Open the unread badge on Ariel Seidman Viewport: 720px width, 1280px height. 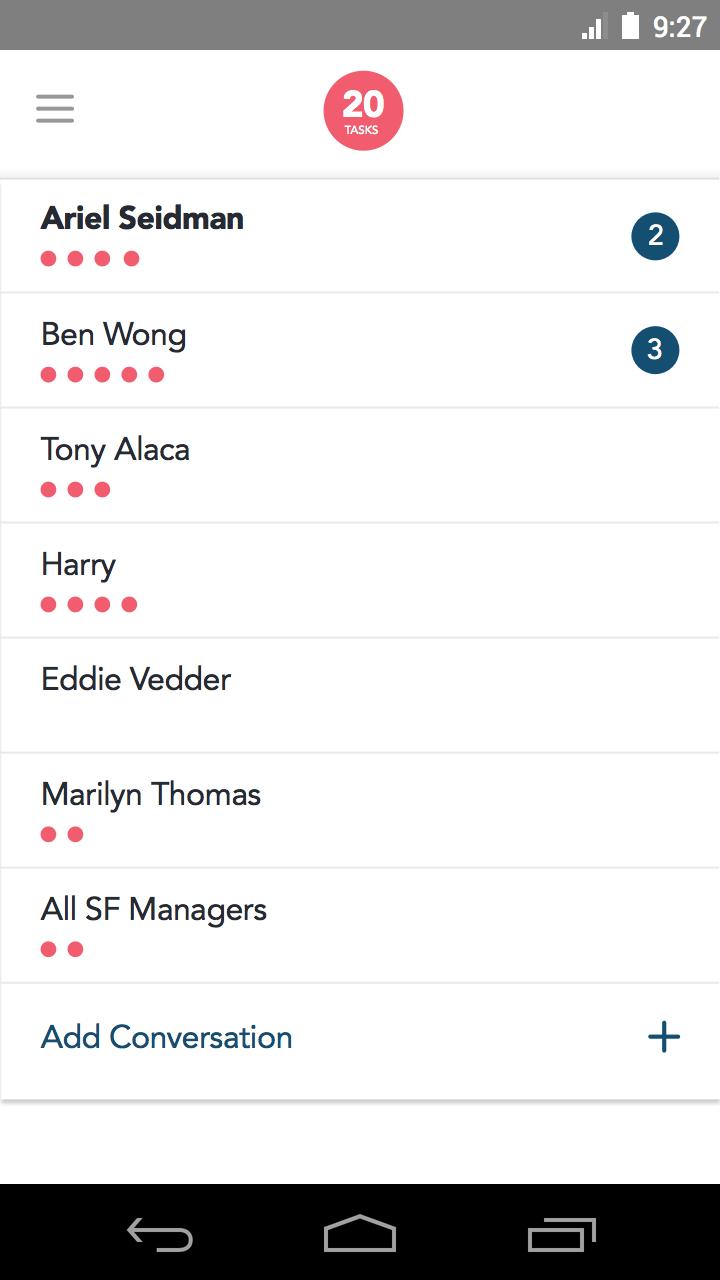pyautogui.click(x=655, y=236)
